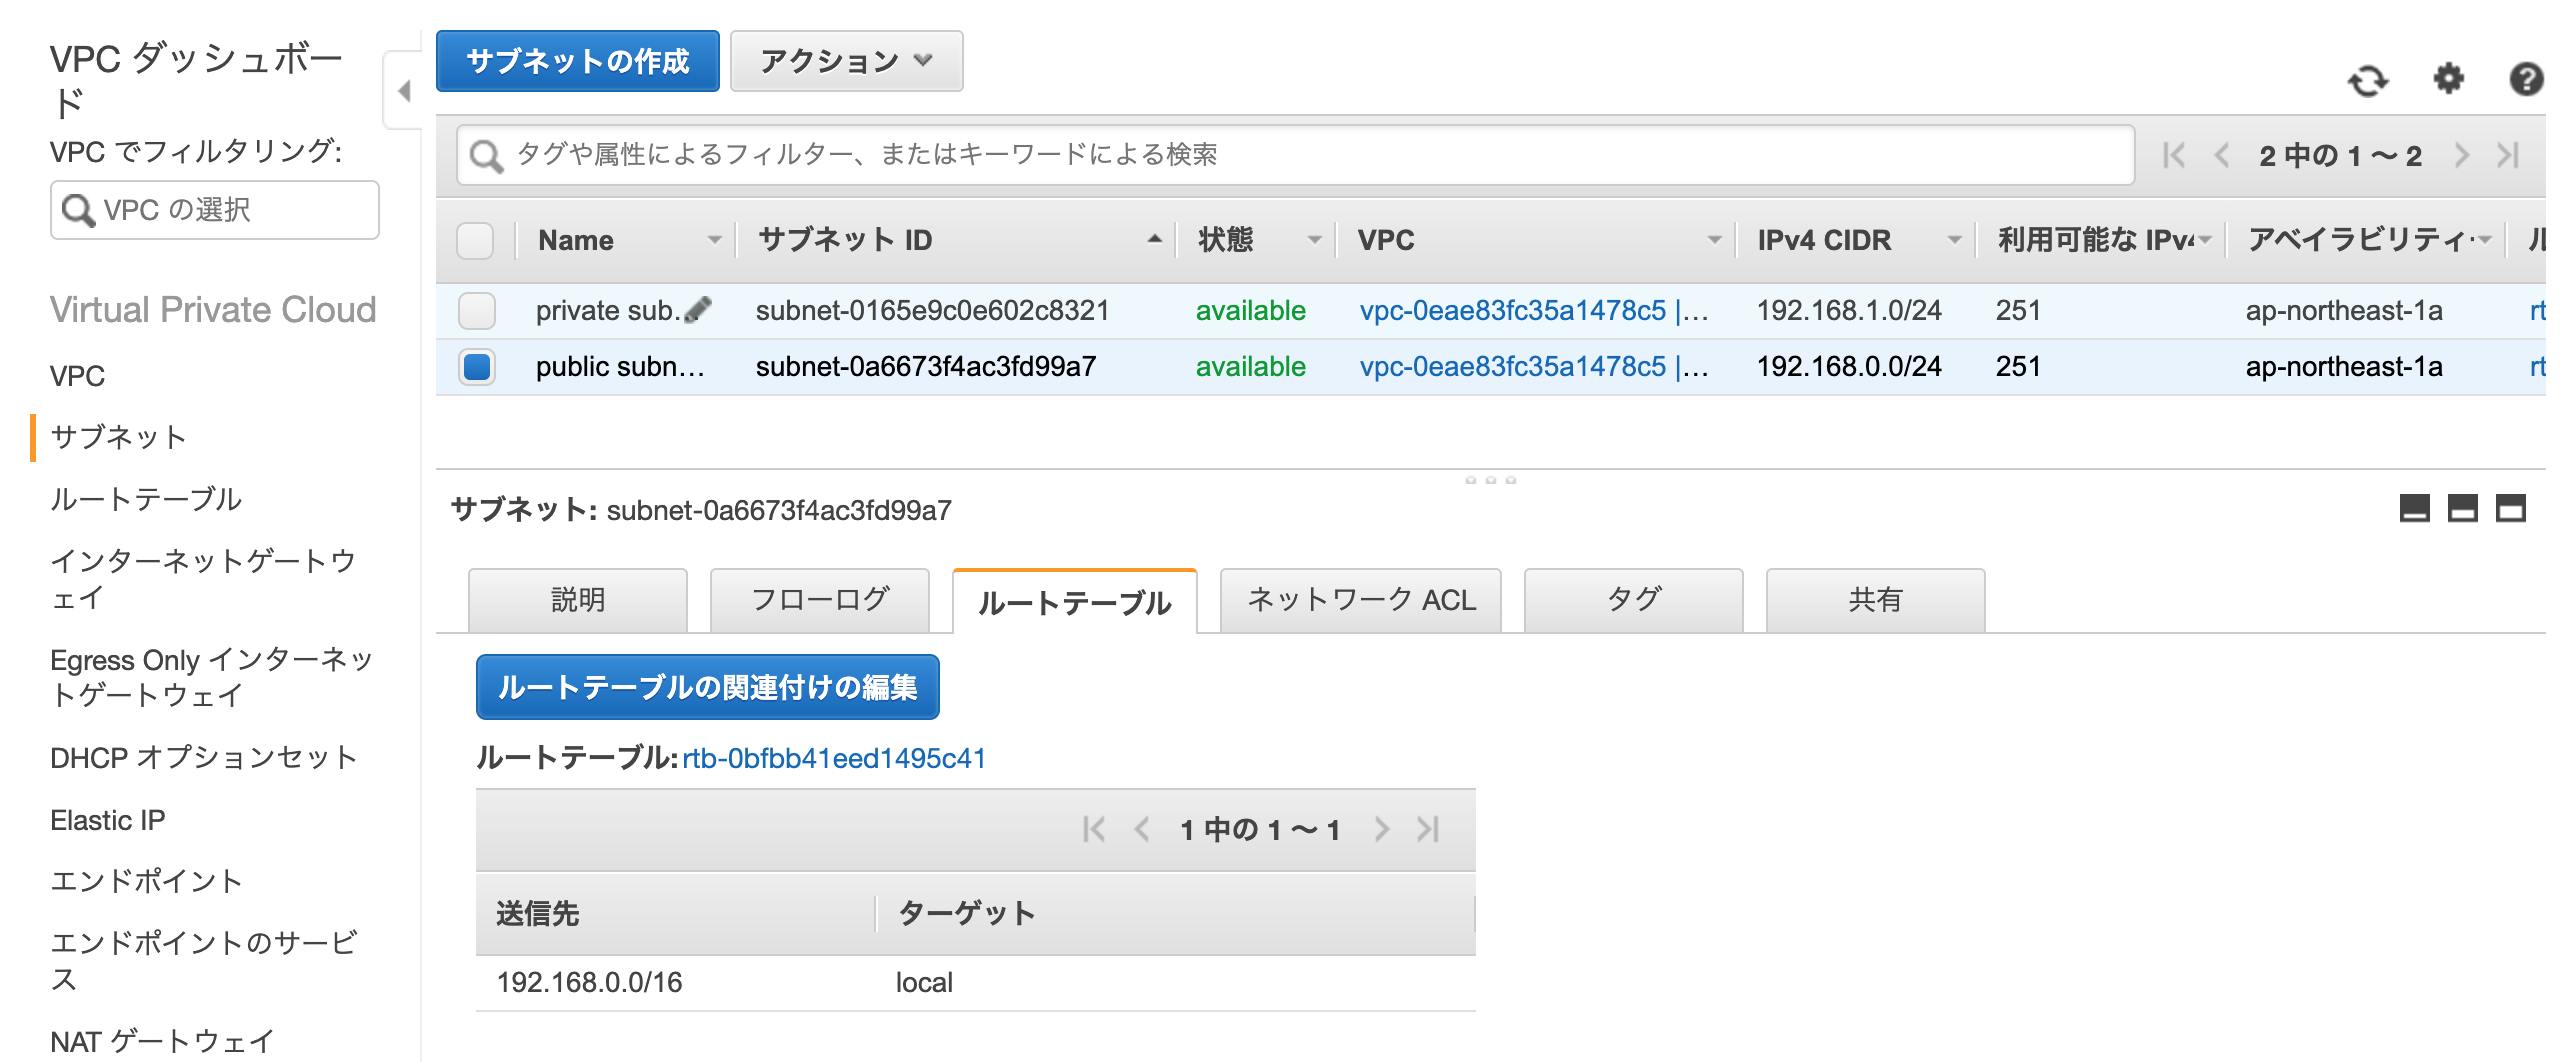Refresh the subnet list

(2370, 80)
